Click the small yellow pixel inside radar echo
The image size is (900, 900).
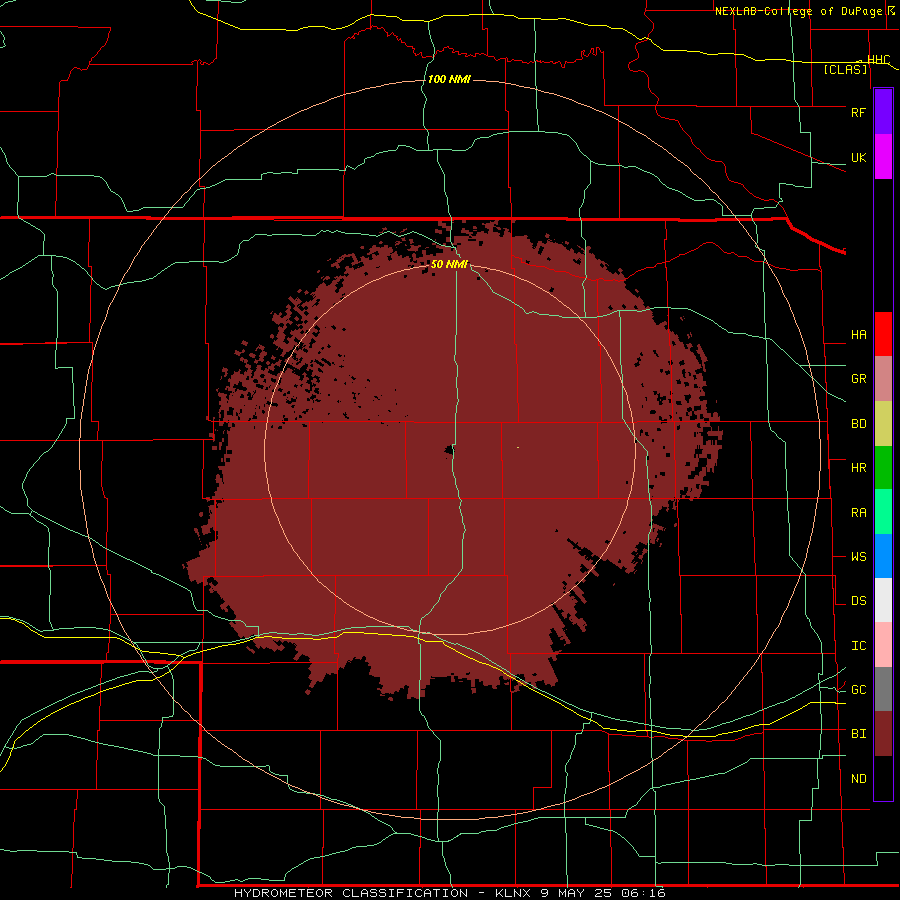coord(518,447)
